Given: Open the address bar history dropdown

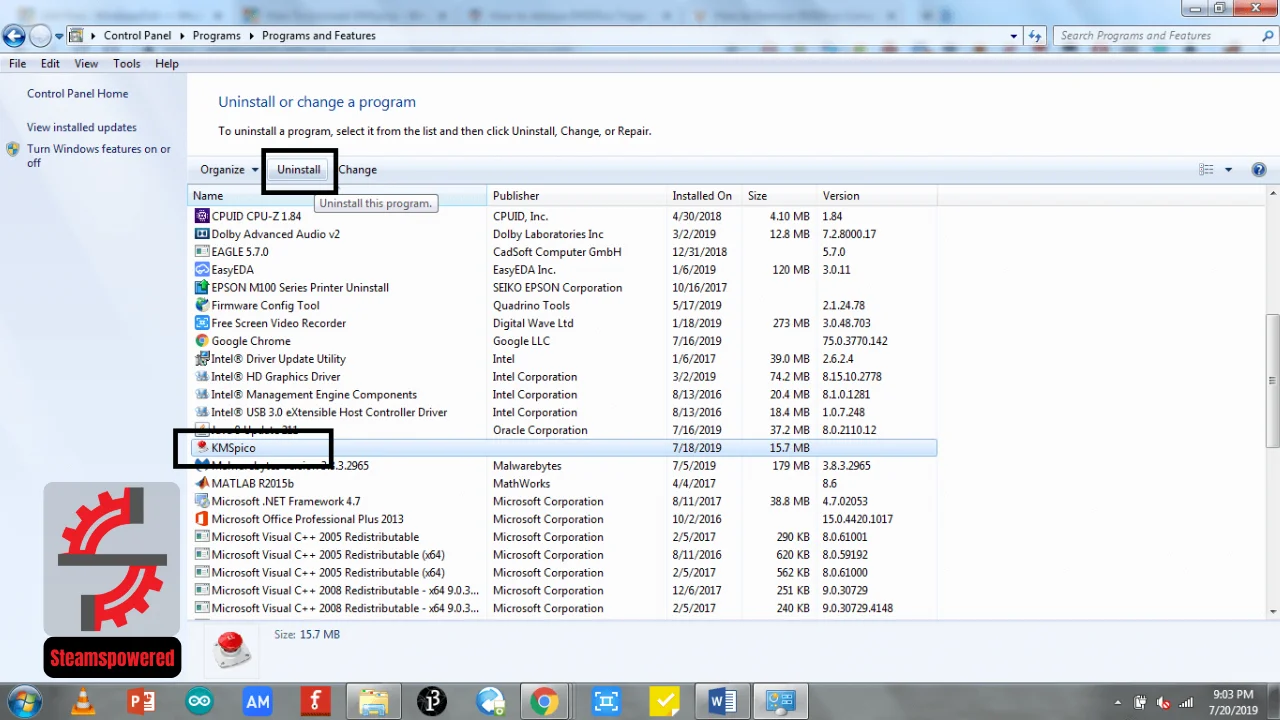Looking at the screenshot, I should click(x=1014, y=36).
